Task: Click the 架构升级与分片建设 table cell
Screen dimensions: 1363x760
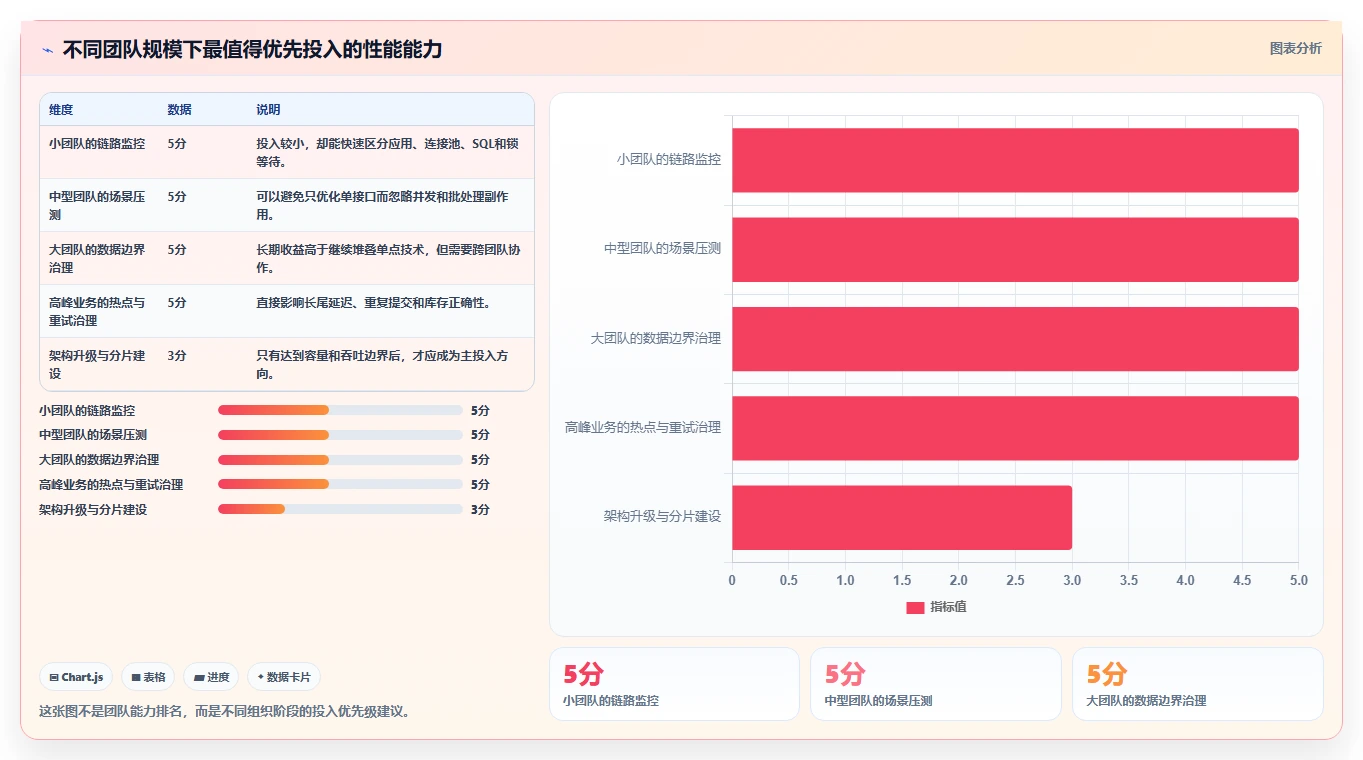Action: (x=97, y=364)
